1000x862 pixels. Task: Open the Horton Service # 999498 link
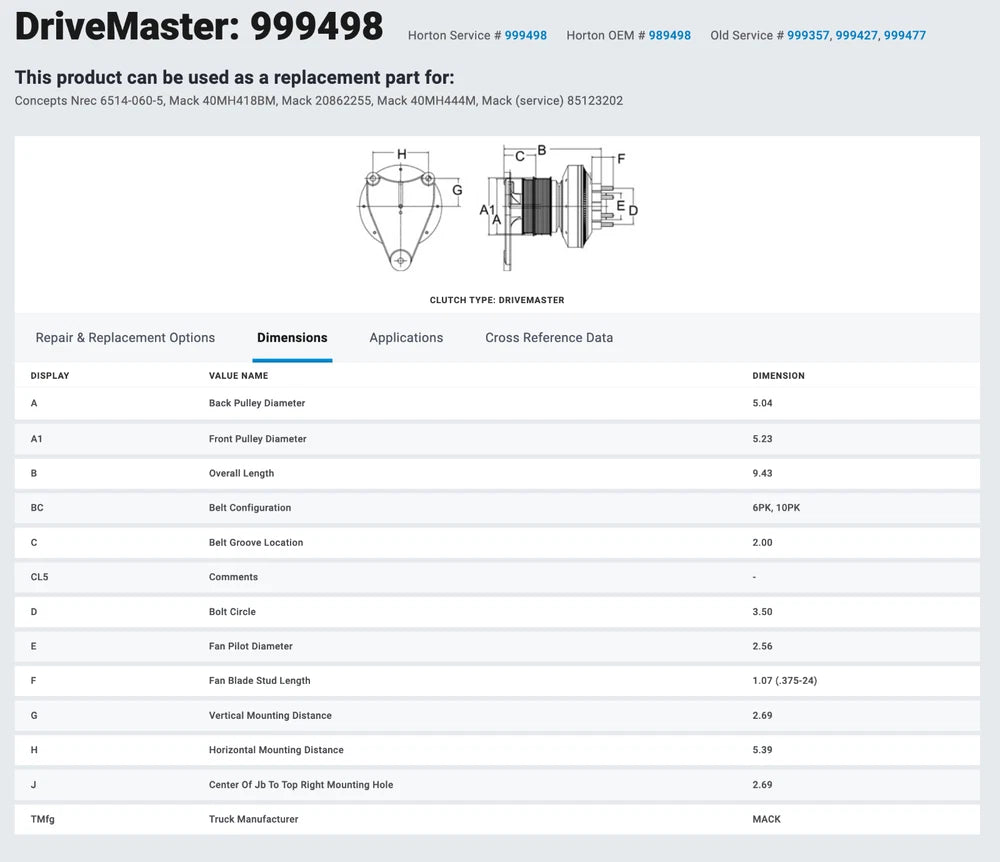click(x=525, y=35)
